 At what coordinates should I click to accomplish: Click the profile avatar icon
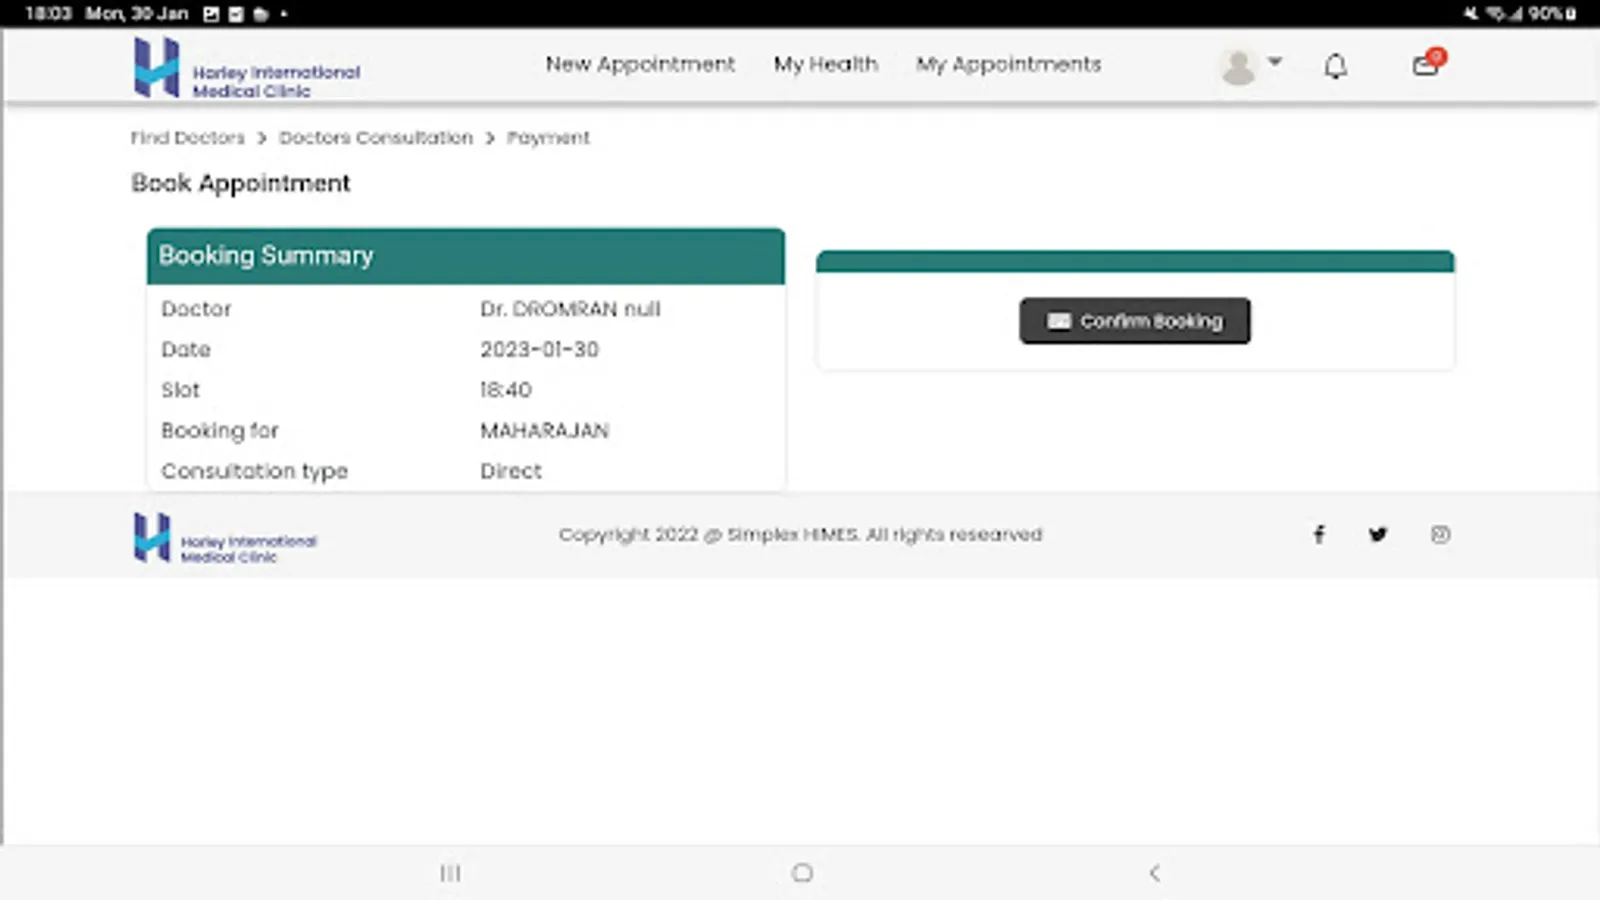(x=1238, y=66)
